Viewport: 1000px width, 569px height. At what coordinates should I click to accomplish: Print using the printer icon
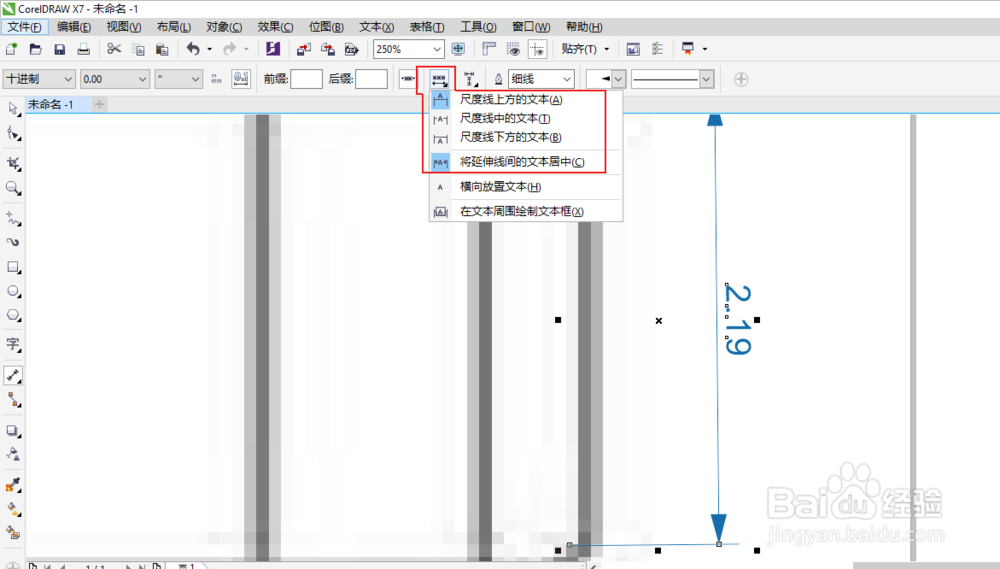point(84,49)
